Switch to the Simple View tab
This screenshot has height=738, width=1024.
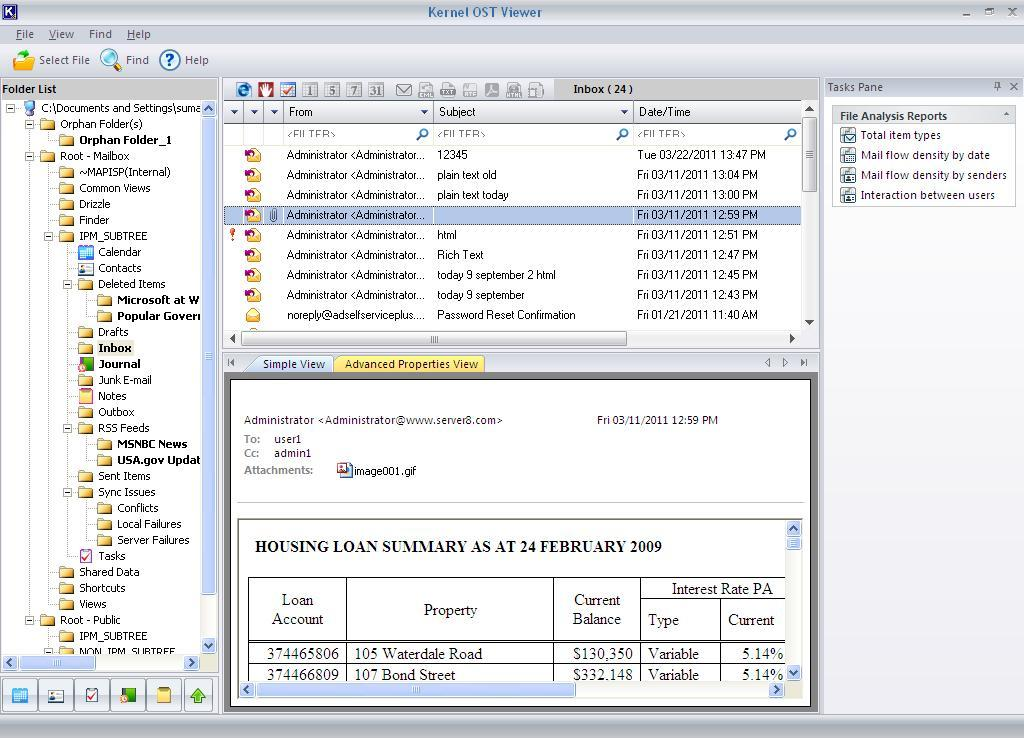[x=293, y=364]
